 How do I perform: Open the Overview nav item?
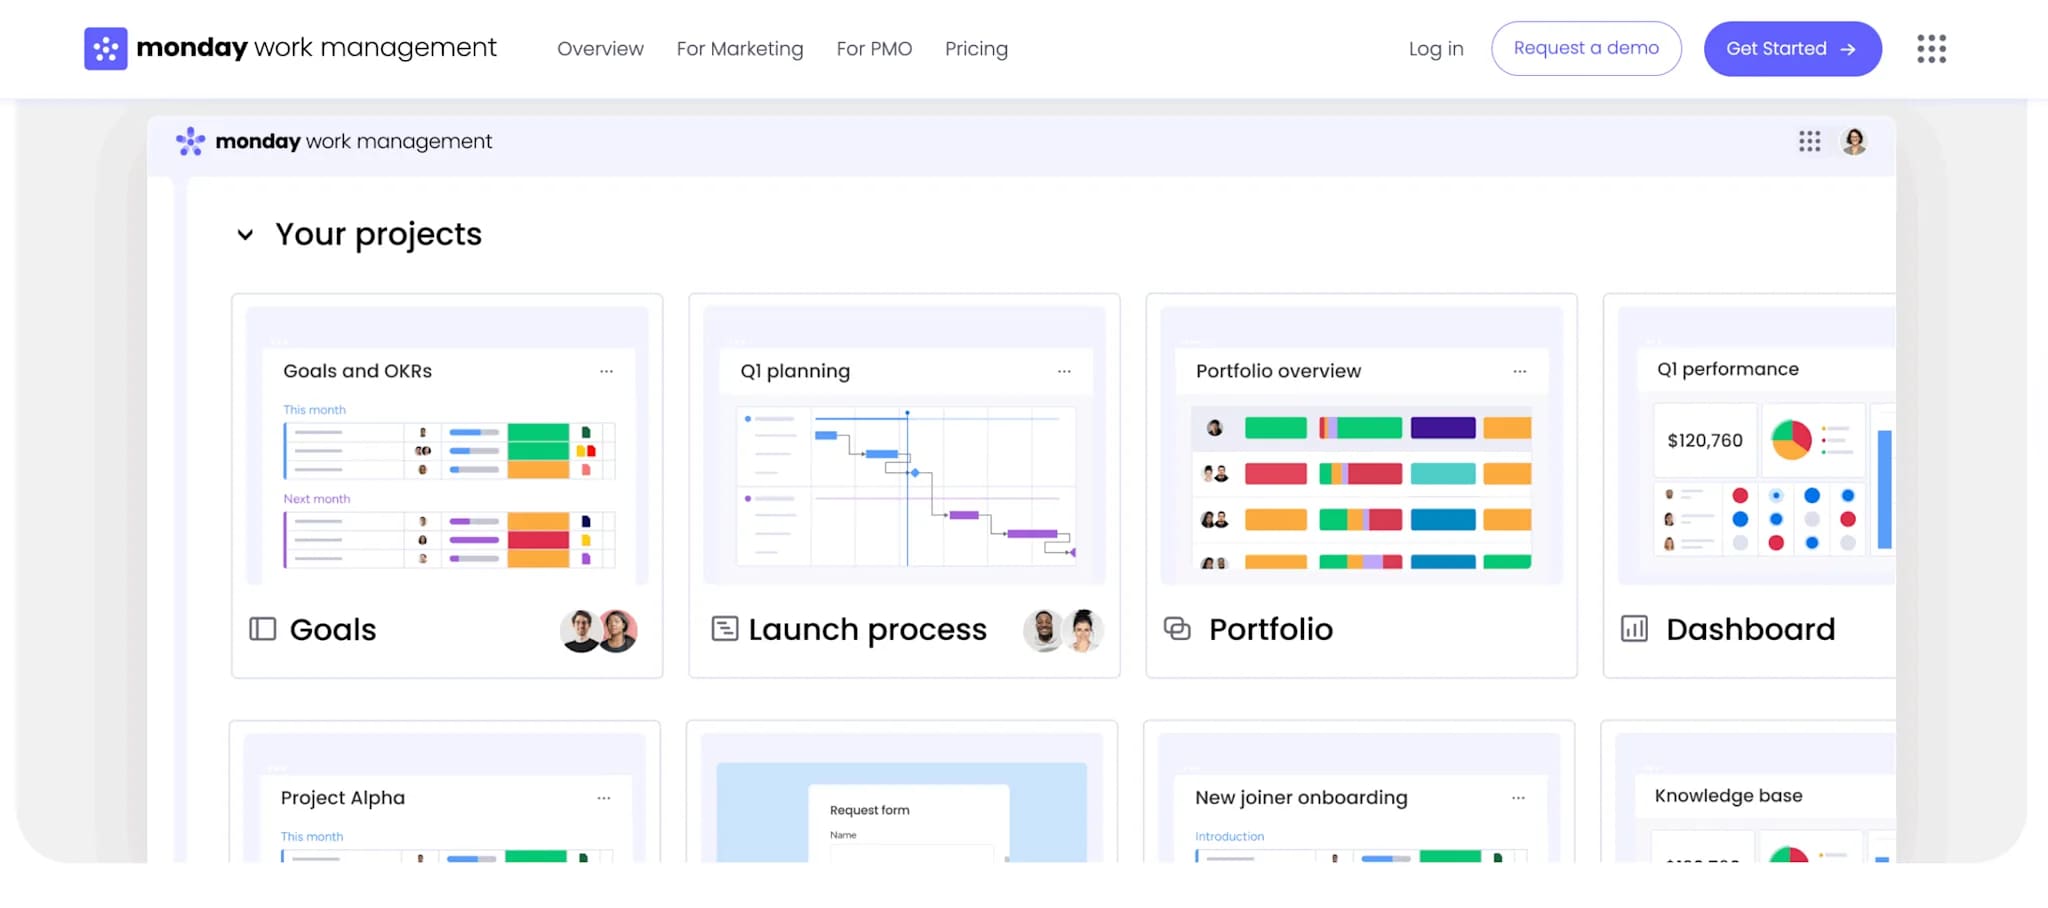(600, 49)
